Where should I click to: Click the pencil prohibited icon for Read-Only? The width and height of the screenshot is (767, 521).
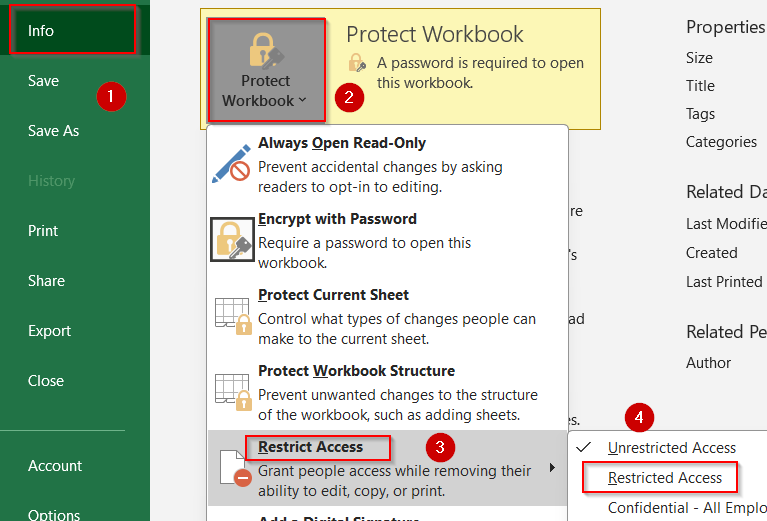click(231, 164)
